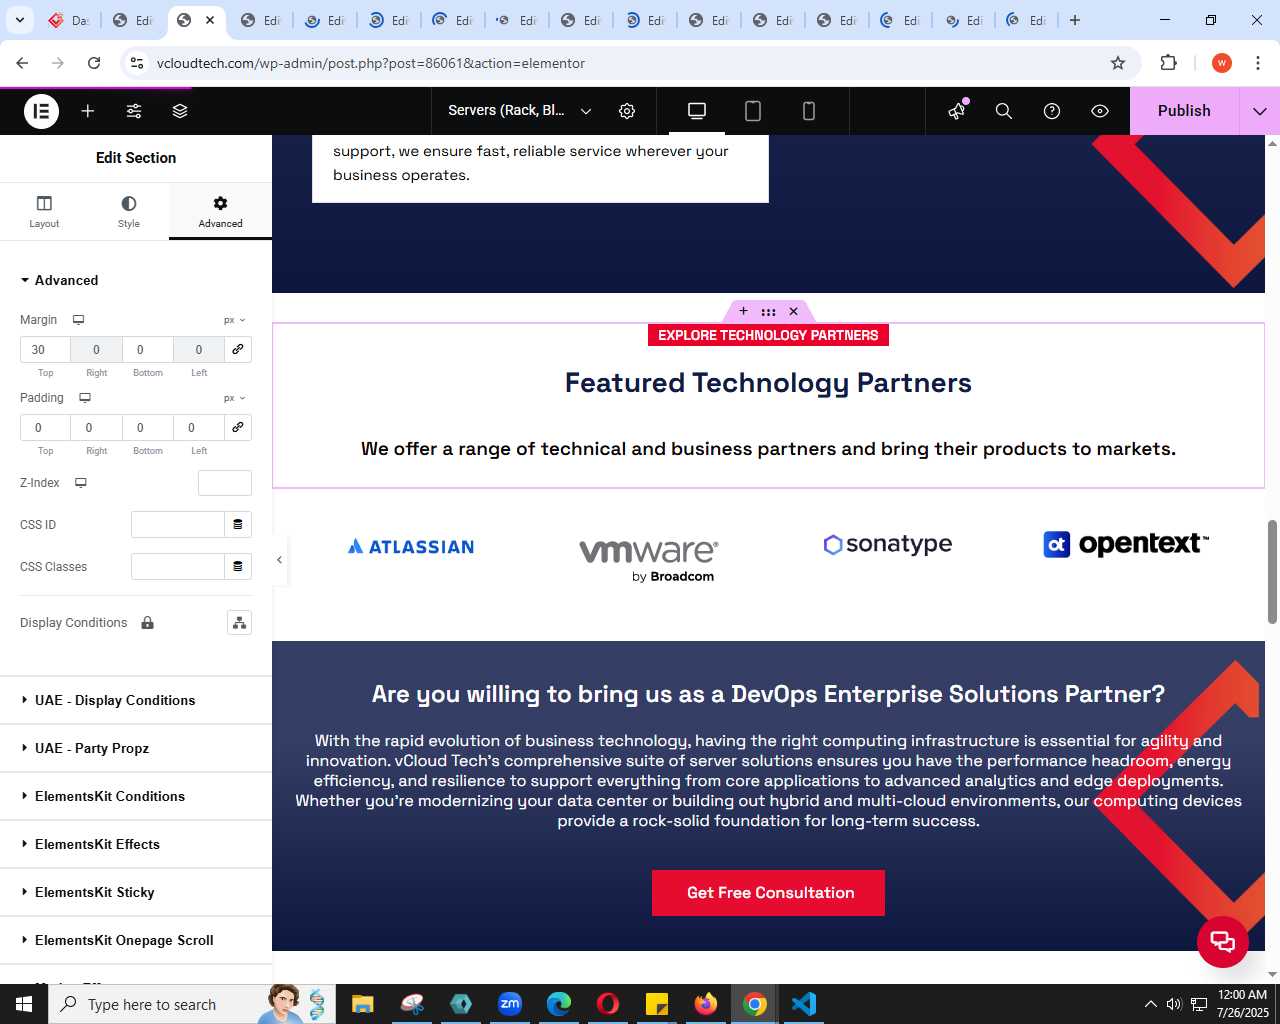Click the Display Conditions lock icon

[147, 623]
